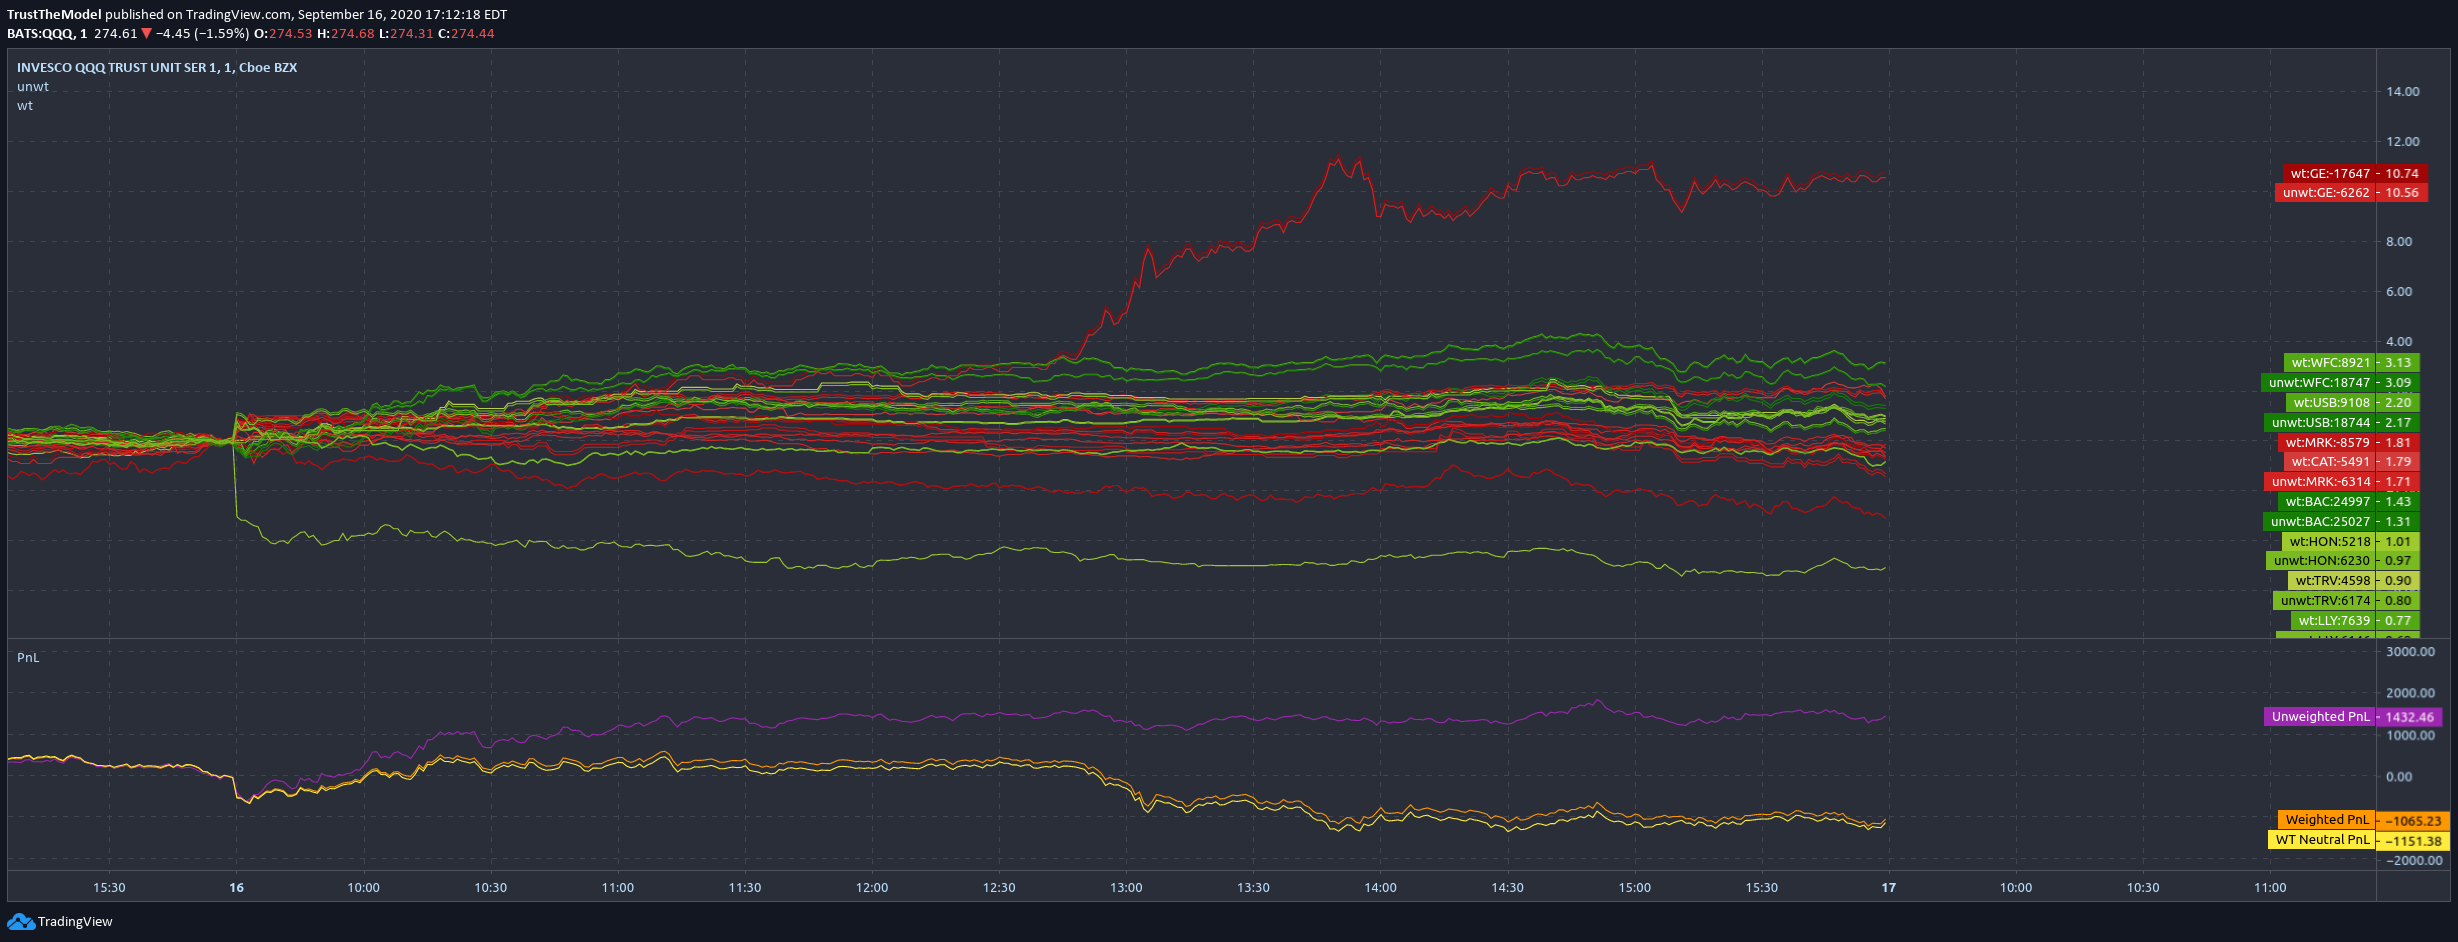Click the 13:30 time axis label

click(1253, 887)
